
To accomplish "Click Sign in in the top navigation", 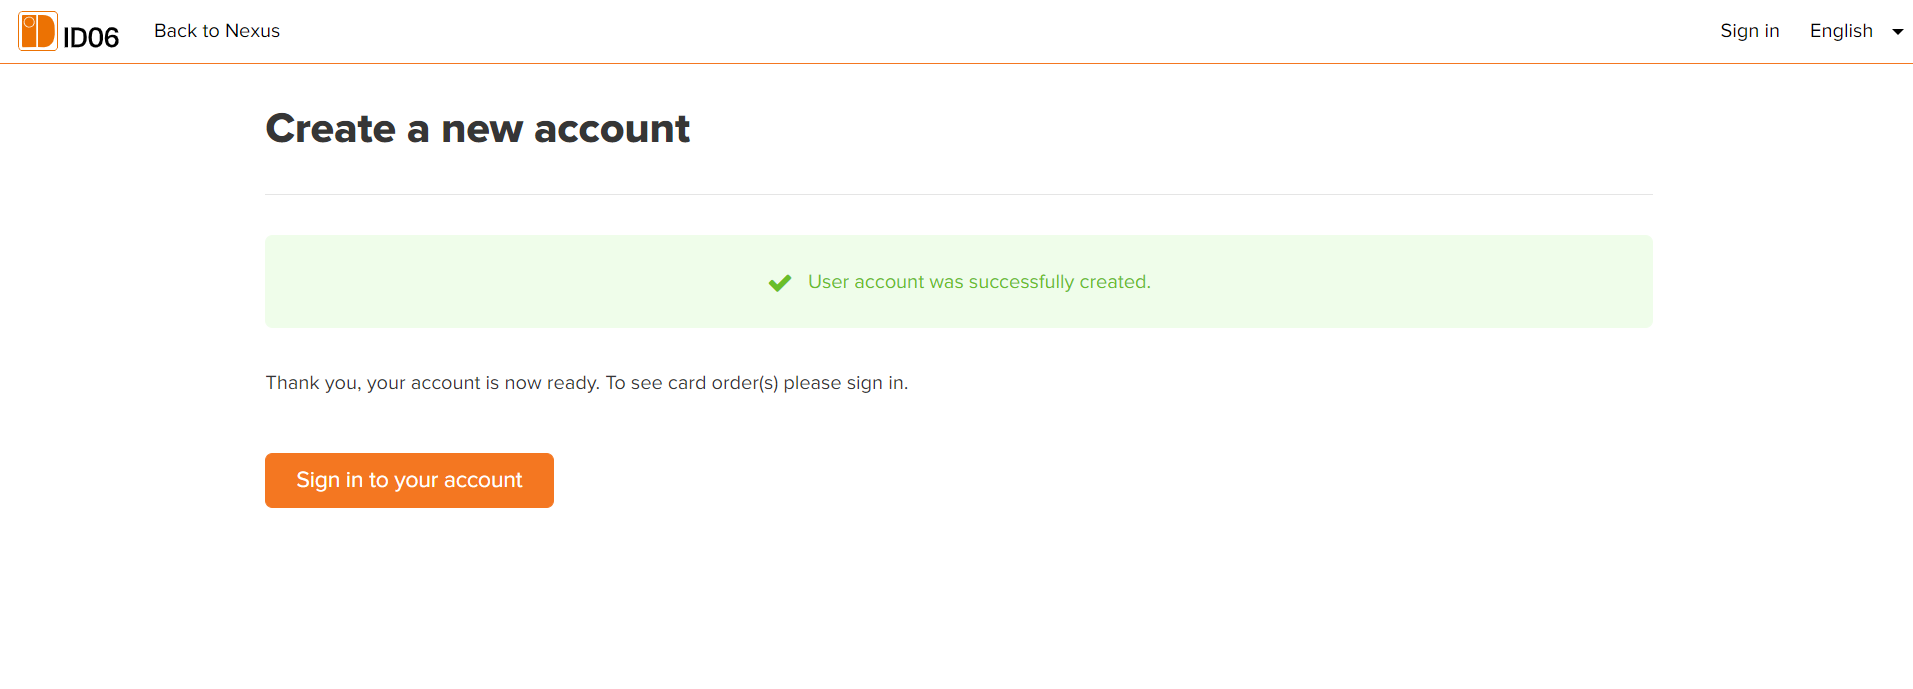I will point(1749,31).
